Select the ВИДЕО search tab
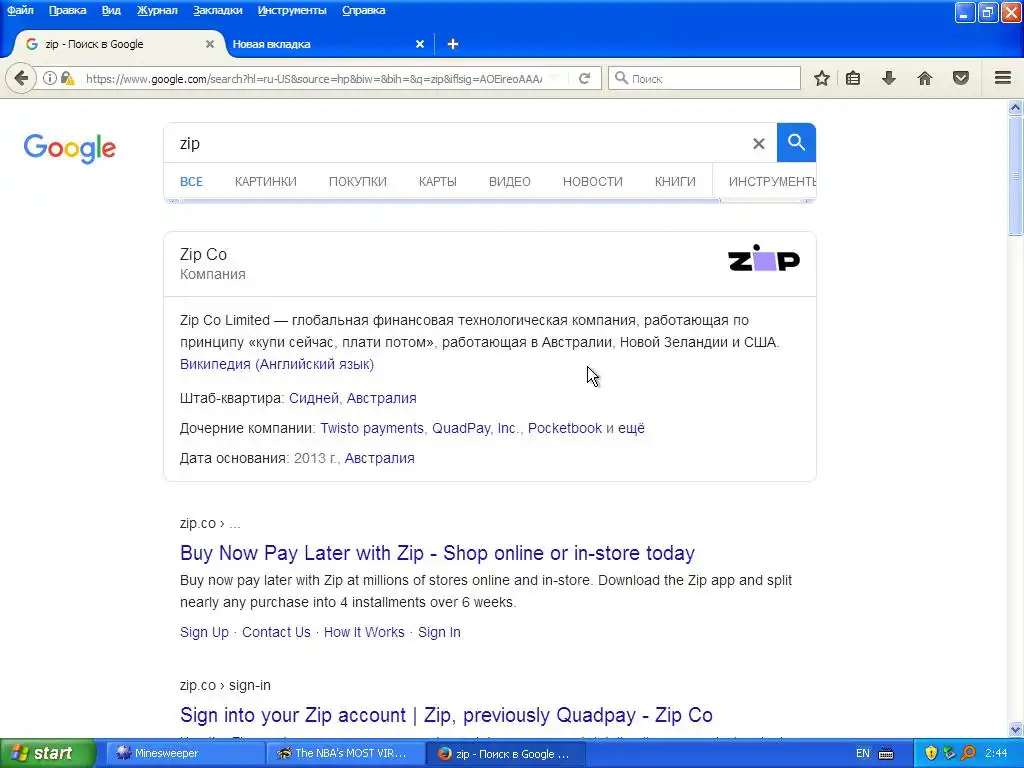Image resolution: width=1024 pixels, height=768 pixels. point(509,182)
